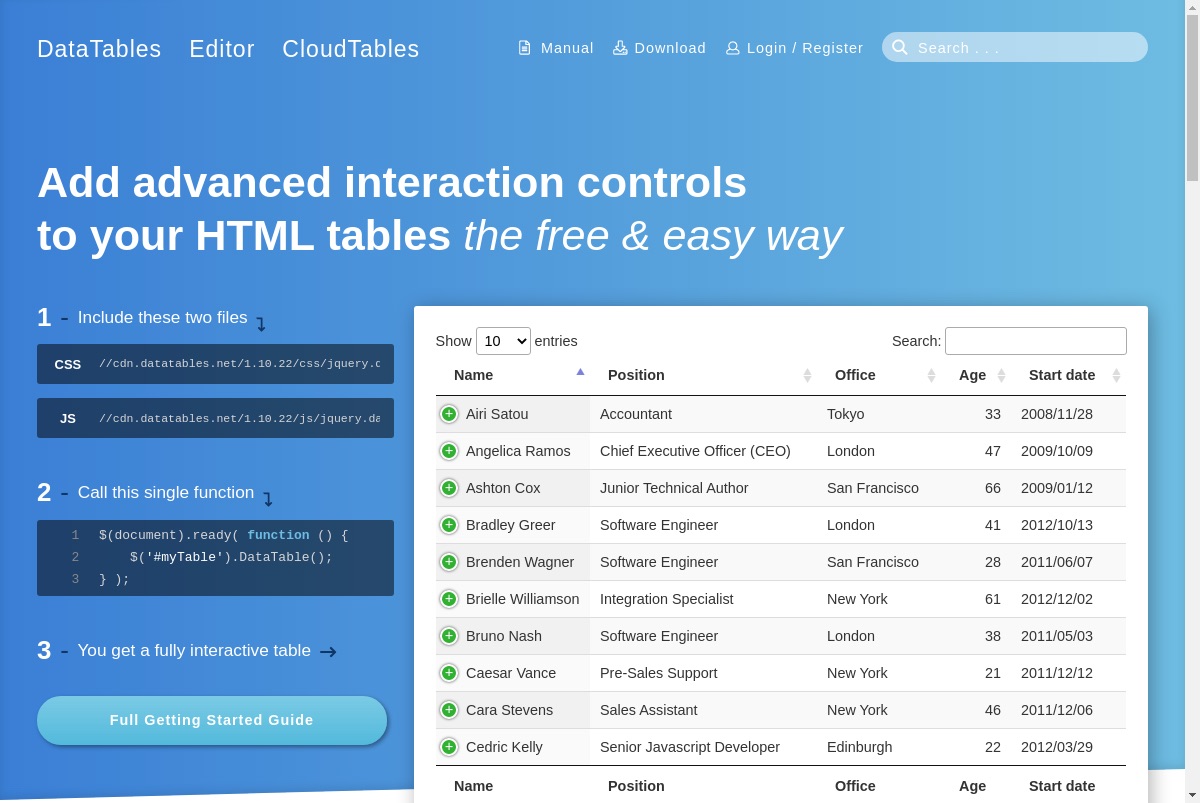This screenshot has width=1200, height=803.
Task: Click Position column sort arrows
Action: (808, 375)
